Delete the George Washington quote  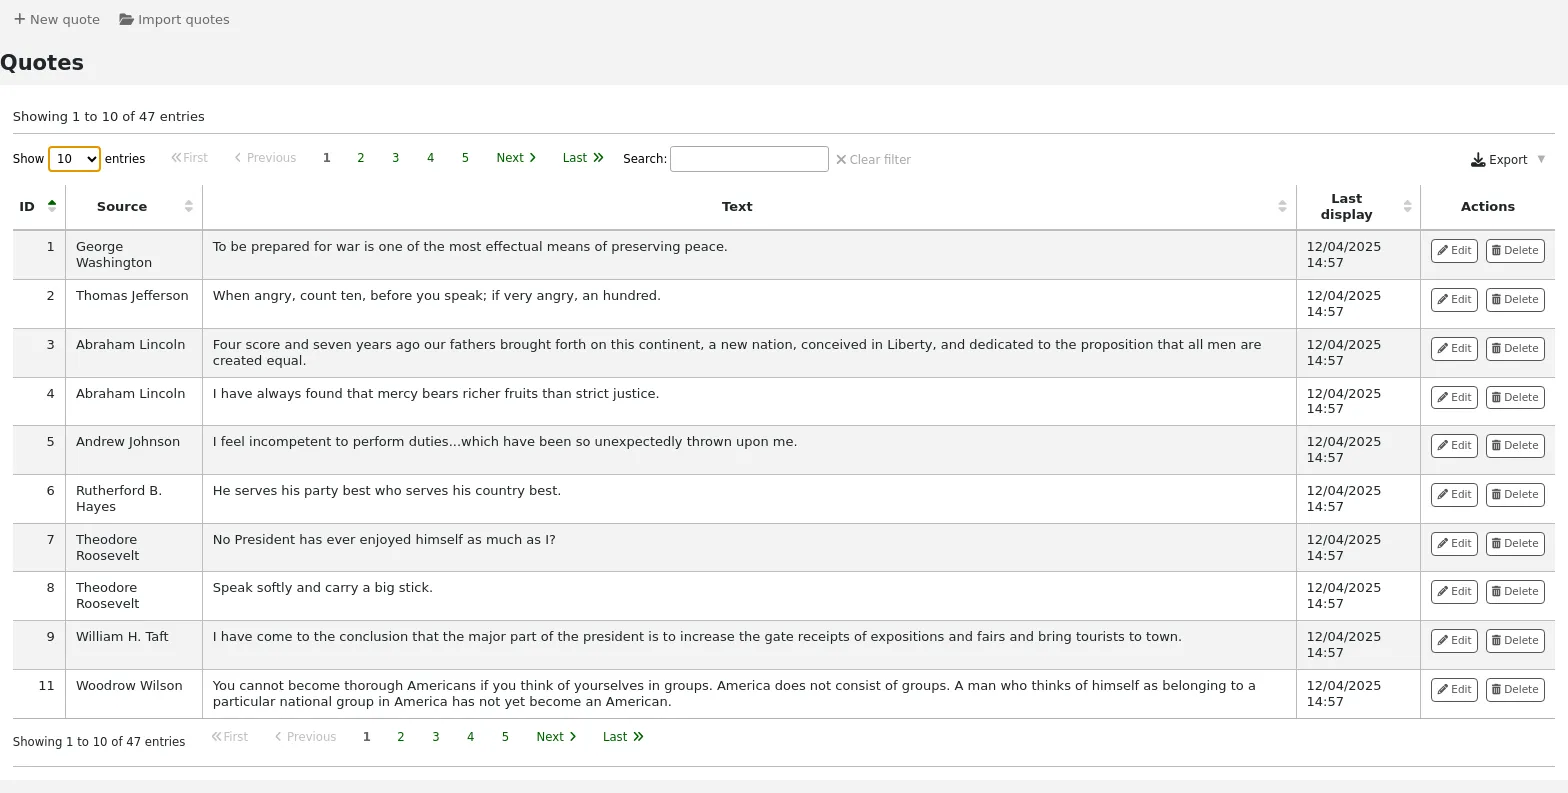[1515, 251]
